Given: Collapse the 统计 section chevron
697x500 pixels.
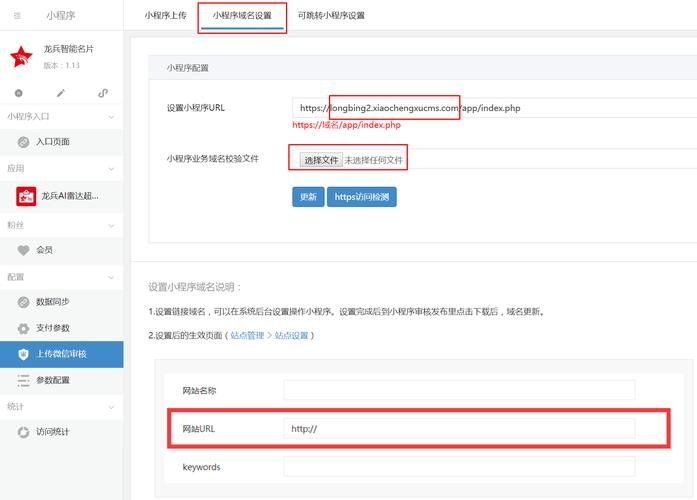Looking at the screenshot, I should 112,407.
